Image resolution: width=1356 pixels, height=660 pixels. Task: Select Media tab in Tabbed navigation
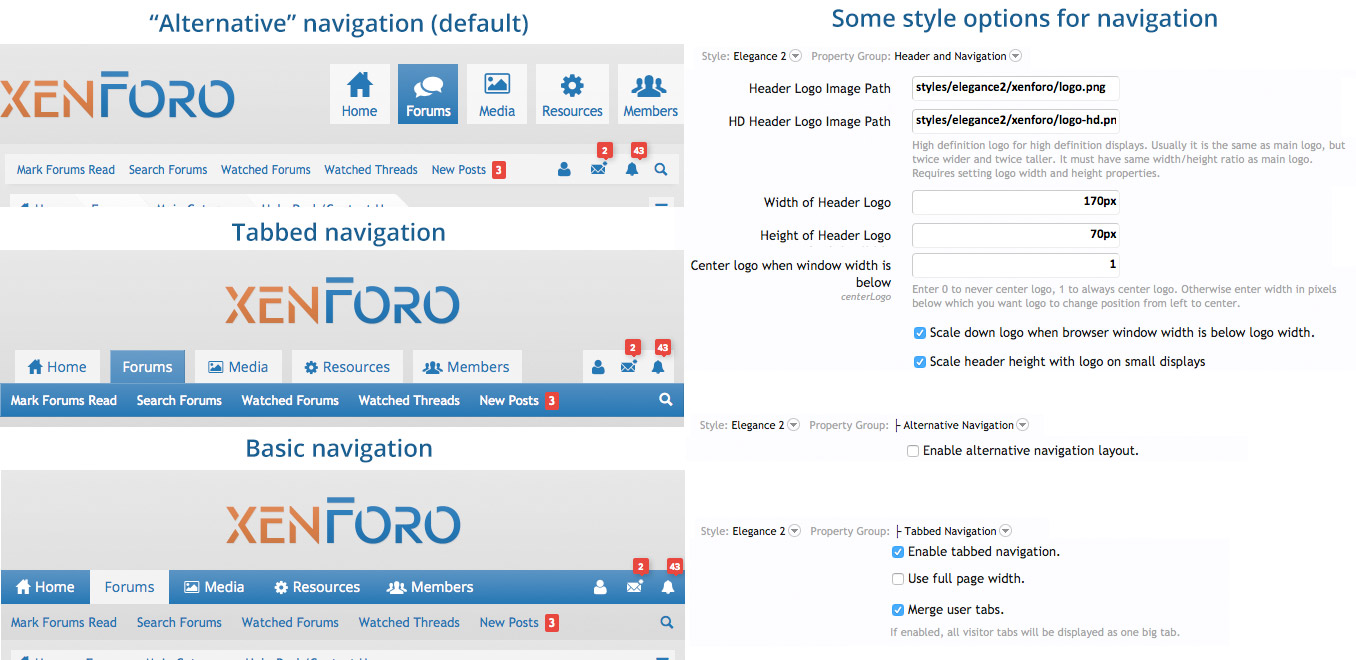tap(238, 367)
